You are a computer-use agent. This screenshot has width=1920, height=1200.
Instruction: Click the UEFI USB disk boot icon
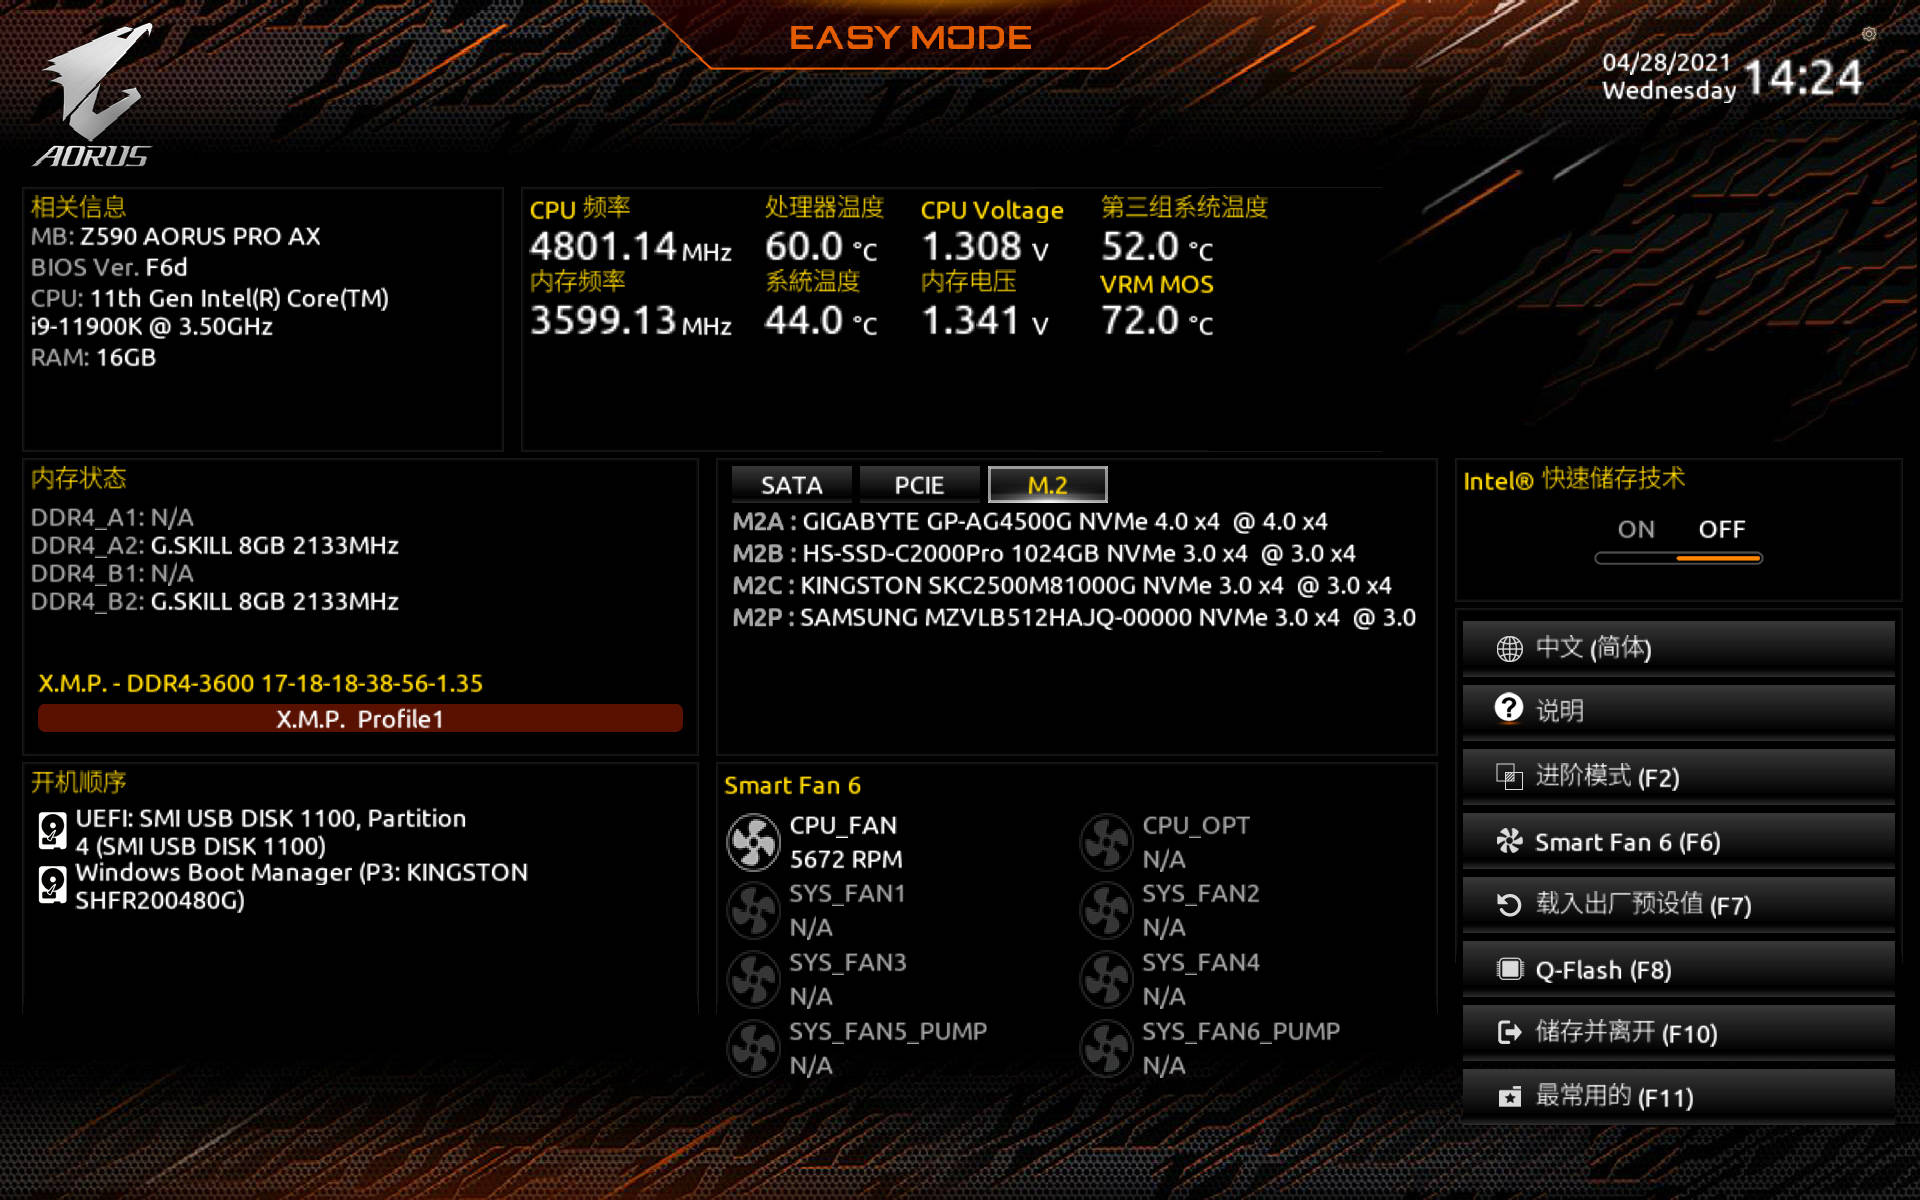coord(51,830)
